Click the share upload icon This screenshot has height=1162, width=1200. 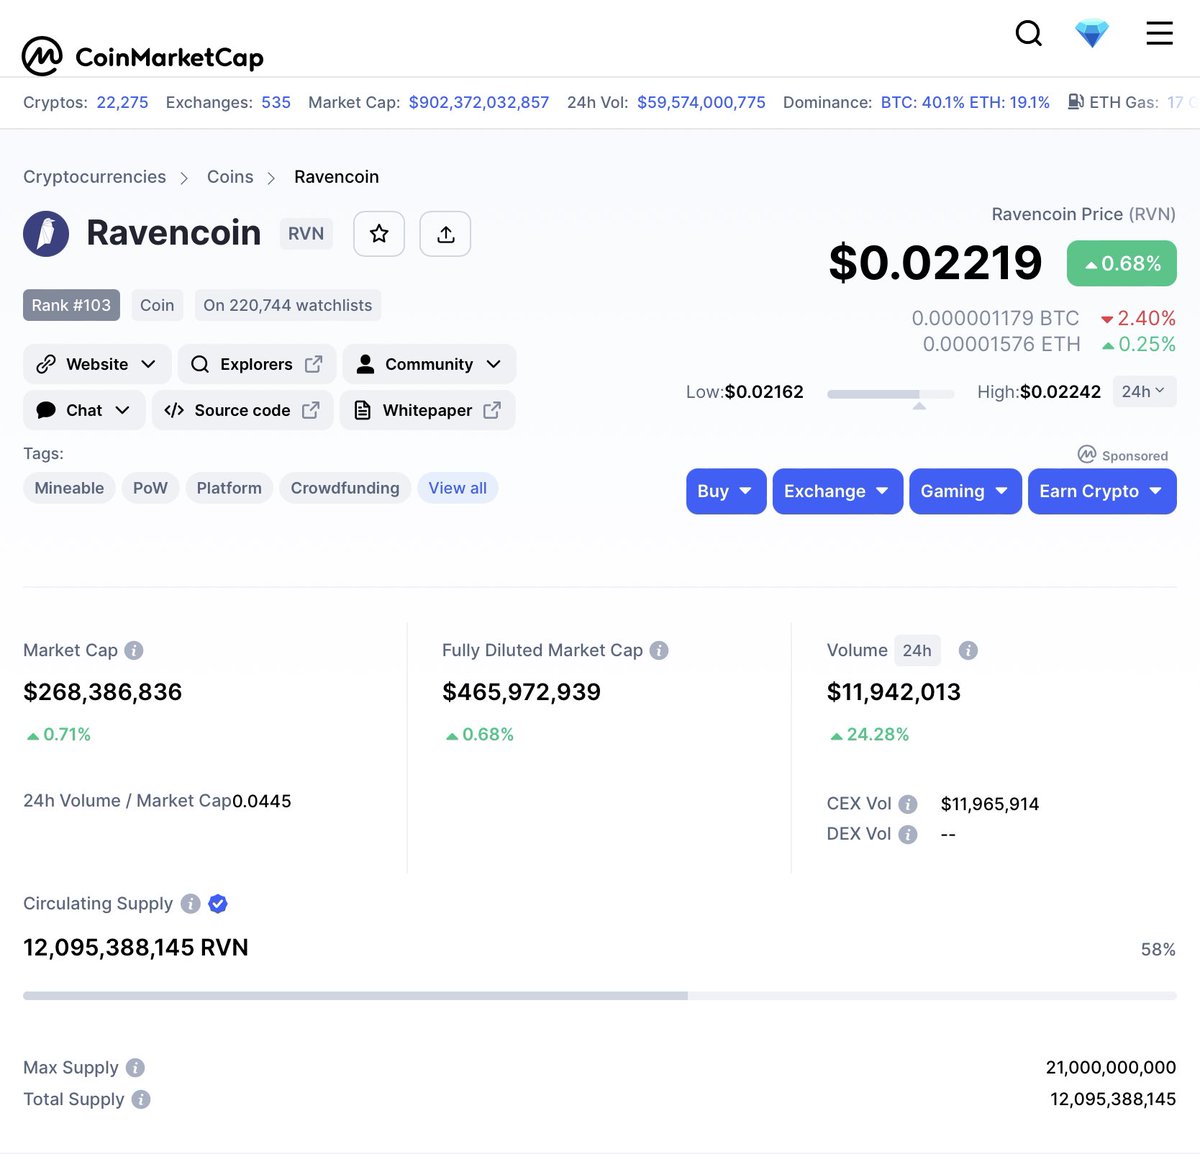pos(445,234)
